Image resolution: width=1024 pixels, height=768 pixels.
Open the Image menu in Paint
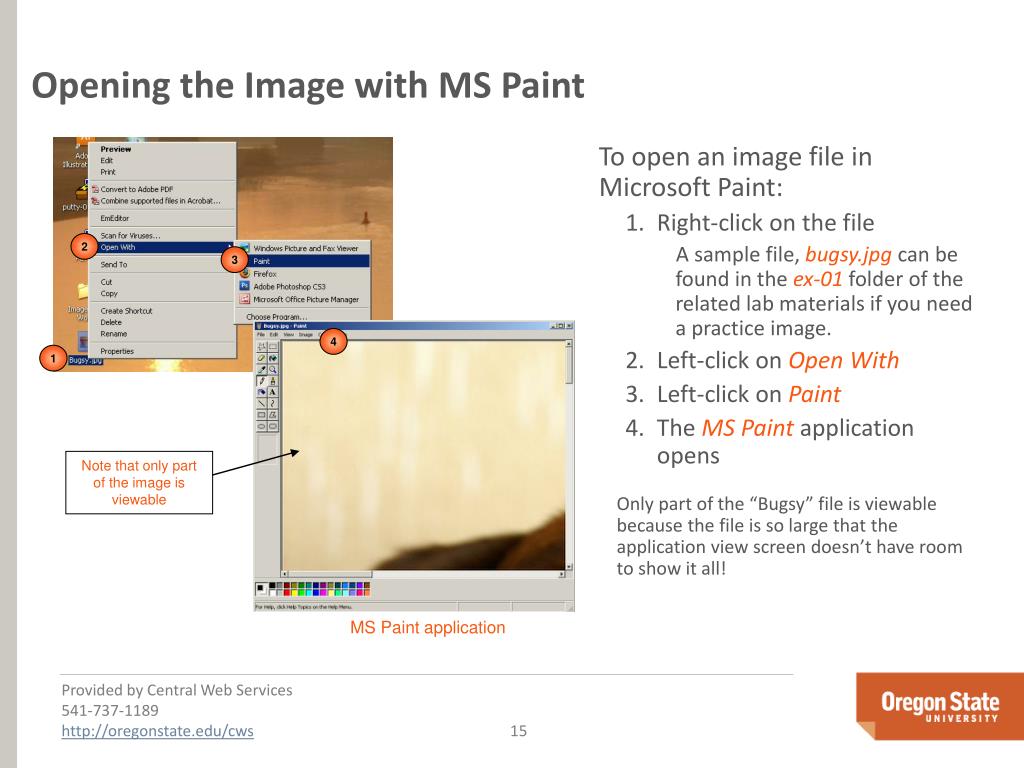(306, 334)
